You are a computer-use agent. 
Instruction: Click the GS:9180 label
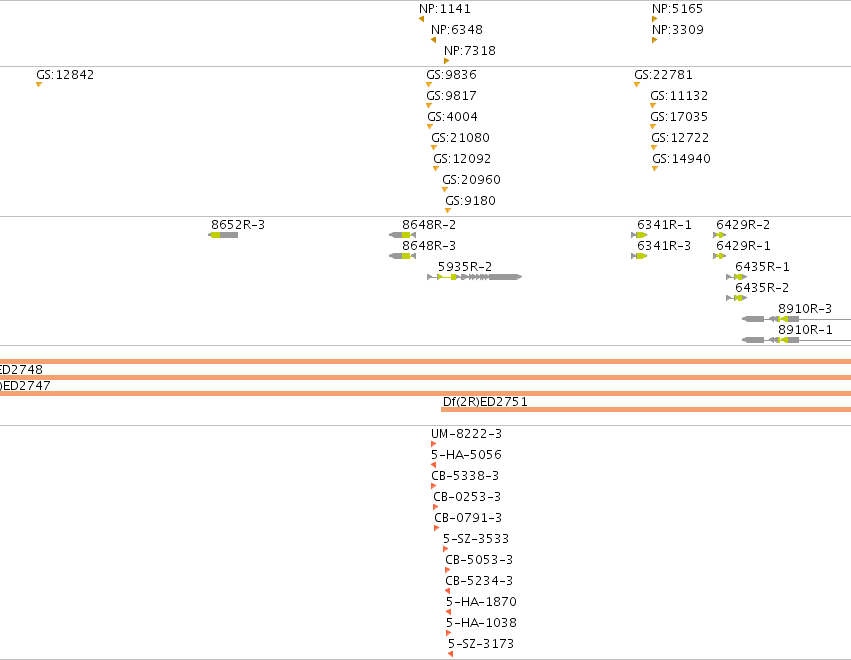tap(470, 201)
